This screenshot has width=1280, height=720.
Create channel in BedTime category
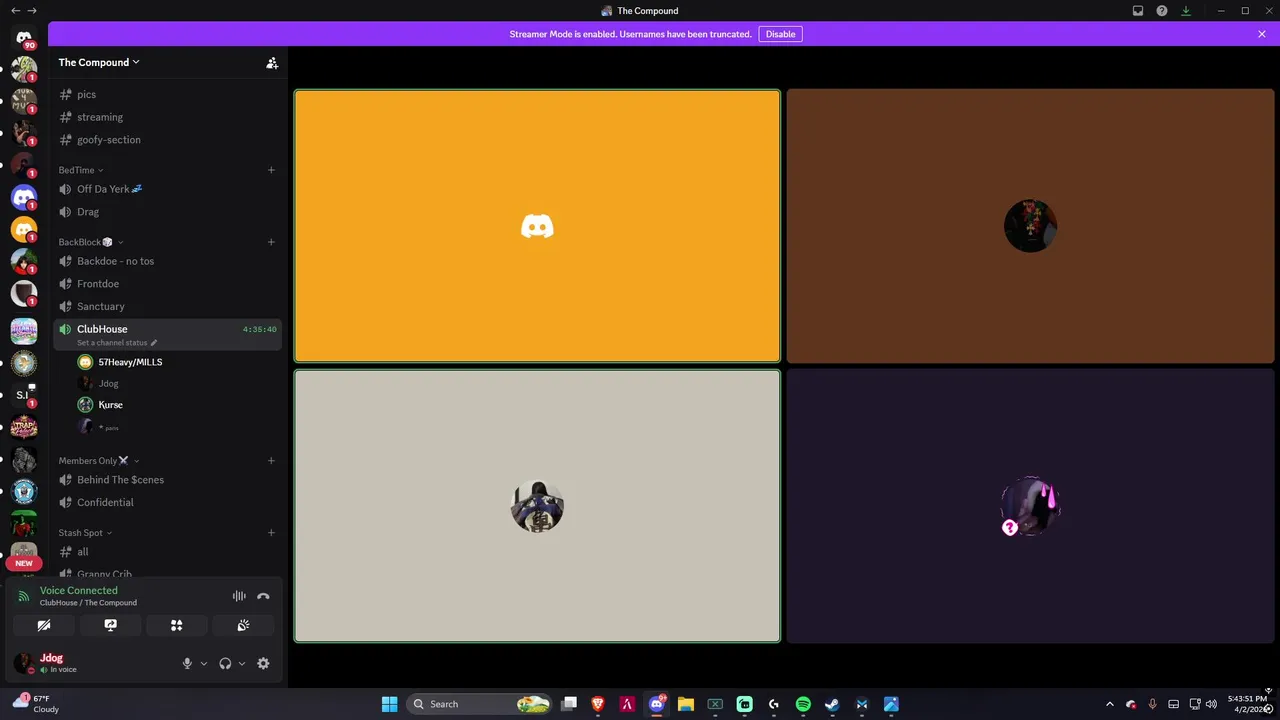click(x=271, y=170)
